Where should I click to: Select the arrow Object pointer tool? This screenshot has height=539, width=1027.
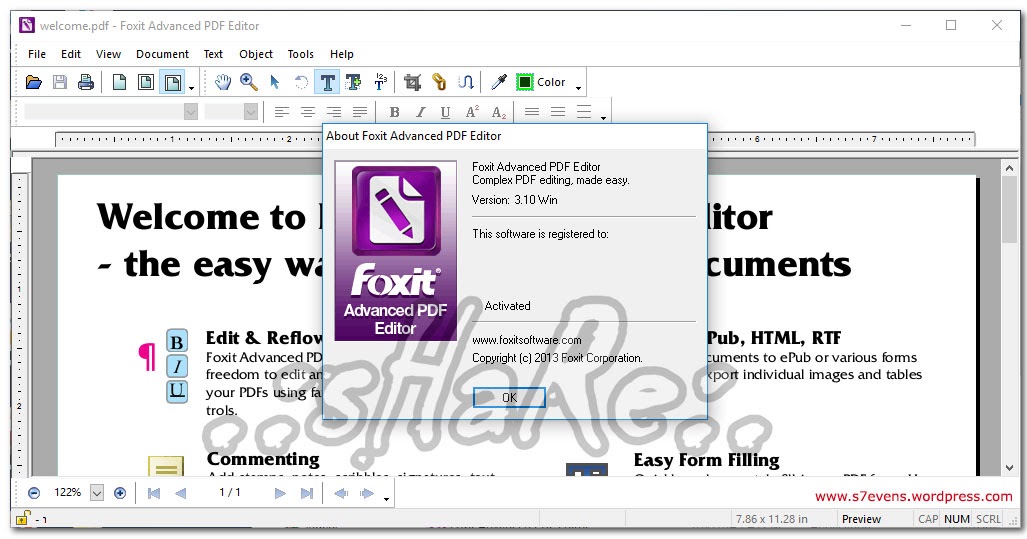point(274,83)
